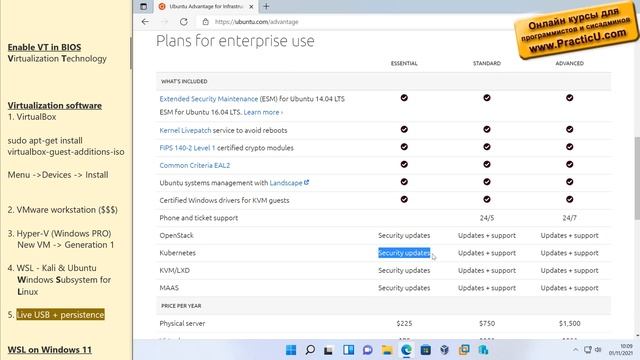This screenshot has height=360, width=640.
Task: Open File Explorer from taskbar
Action: (x=387, y=350)
